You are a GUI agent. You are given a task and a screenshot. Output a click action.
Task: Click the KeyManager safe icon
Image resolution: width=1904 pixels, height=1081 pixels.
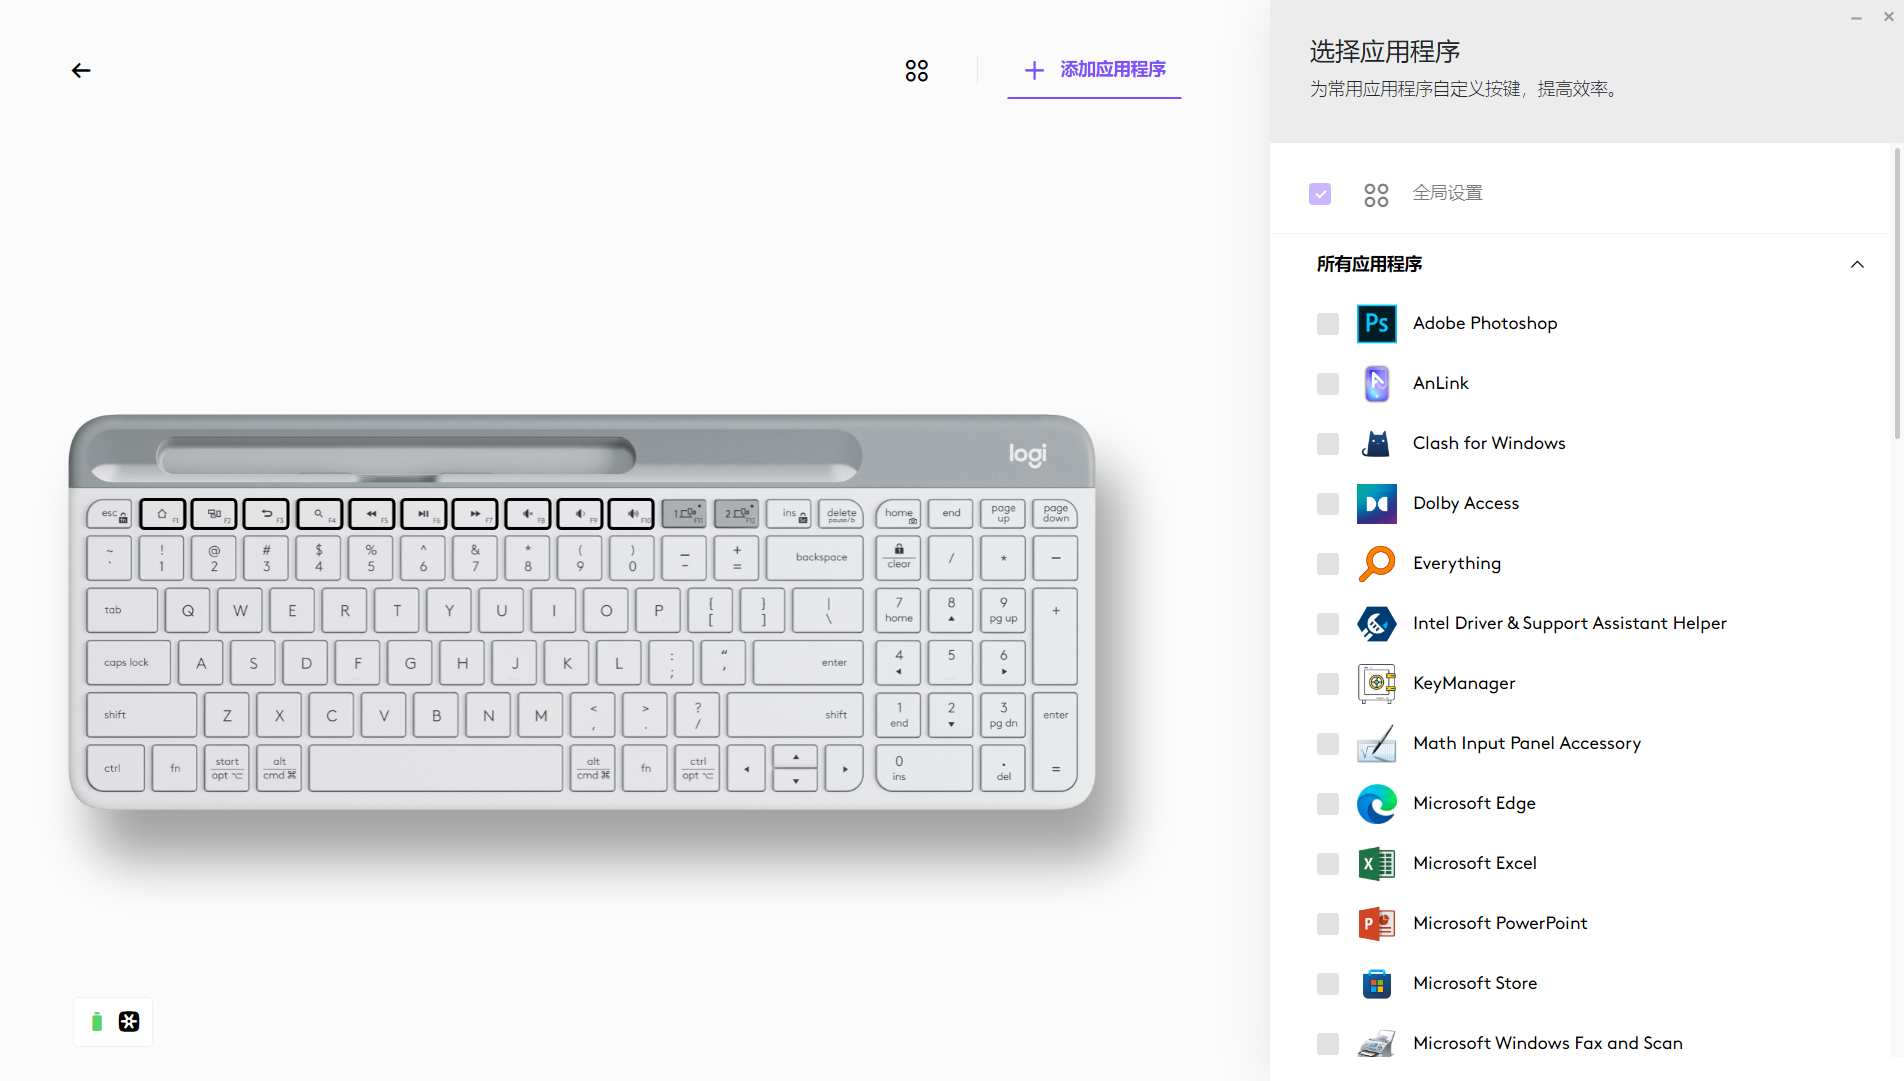point(1377,683)
